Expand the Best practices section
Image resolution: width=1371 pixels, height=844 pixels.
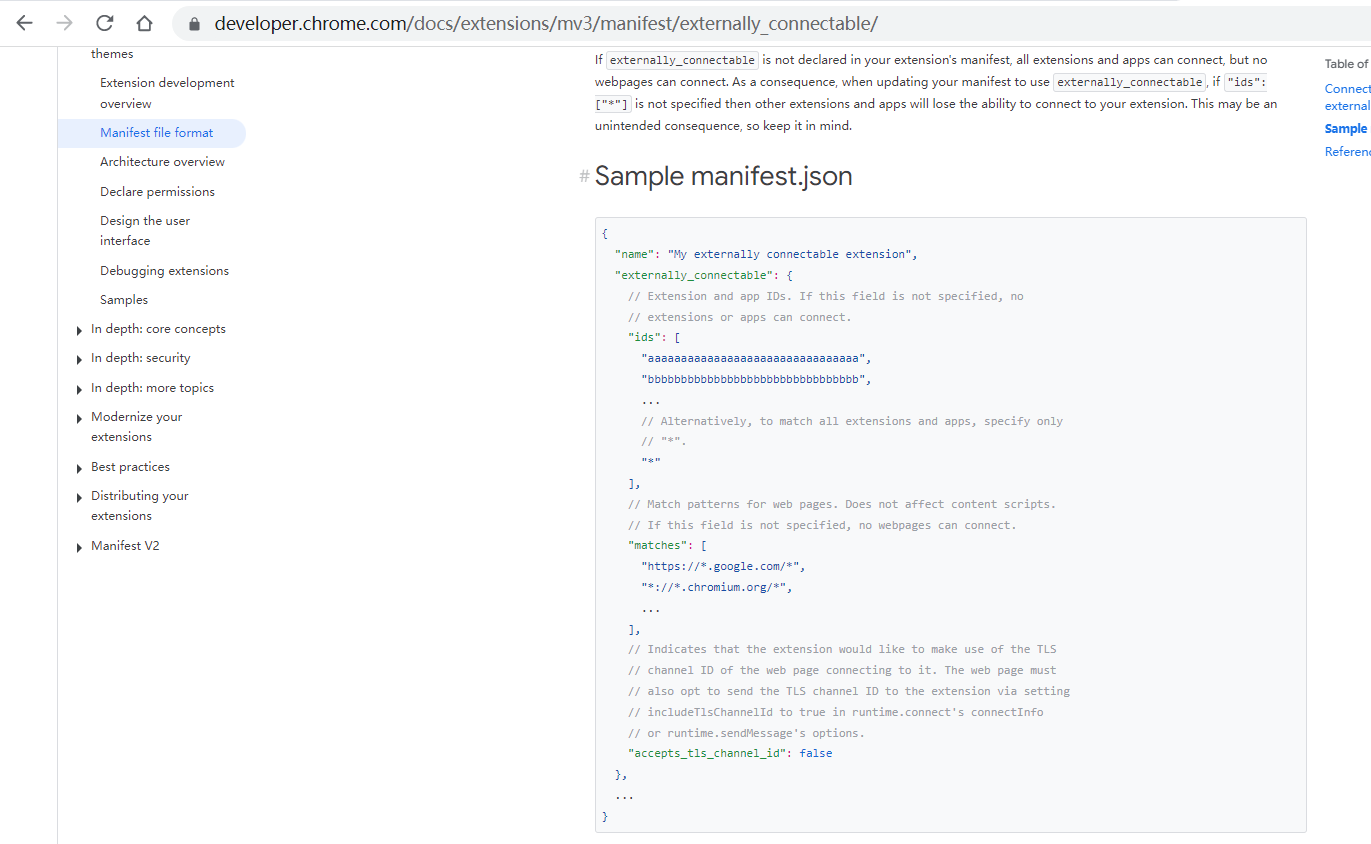(79, 466)
